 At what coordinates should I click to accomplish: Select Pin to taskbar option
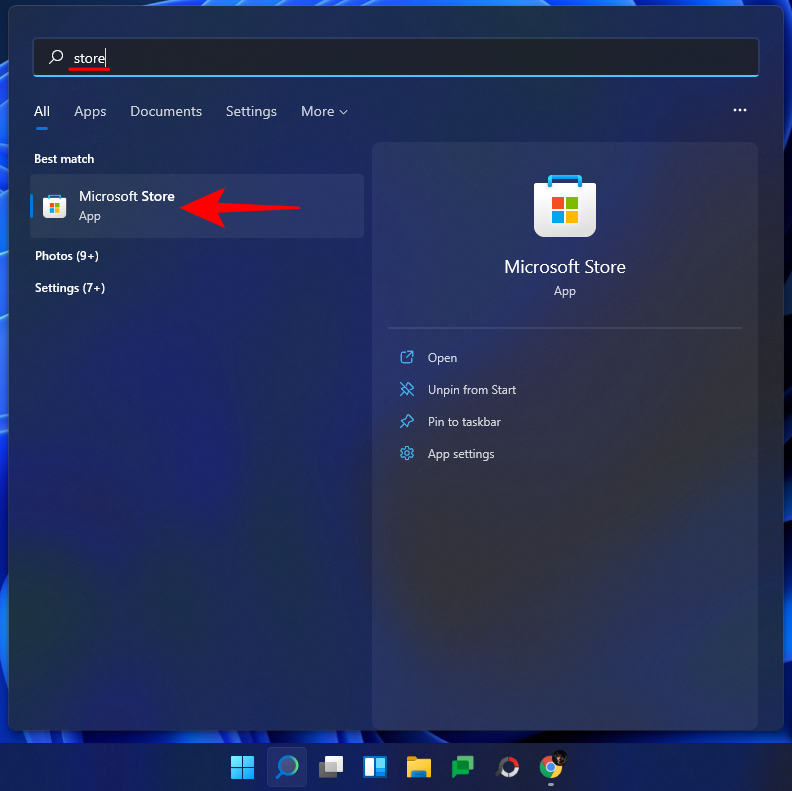pyautogui.click(x=464, y=422)
